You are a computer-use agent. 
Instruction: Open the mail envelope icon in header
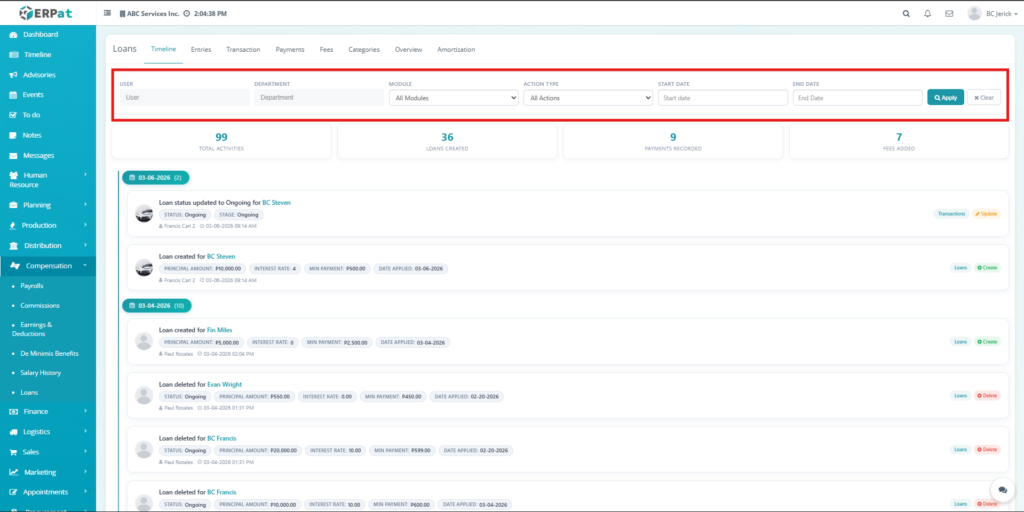(948, 14)
